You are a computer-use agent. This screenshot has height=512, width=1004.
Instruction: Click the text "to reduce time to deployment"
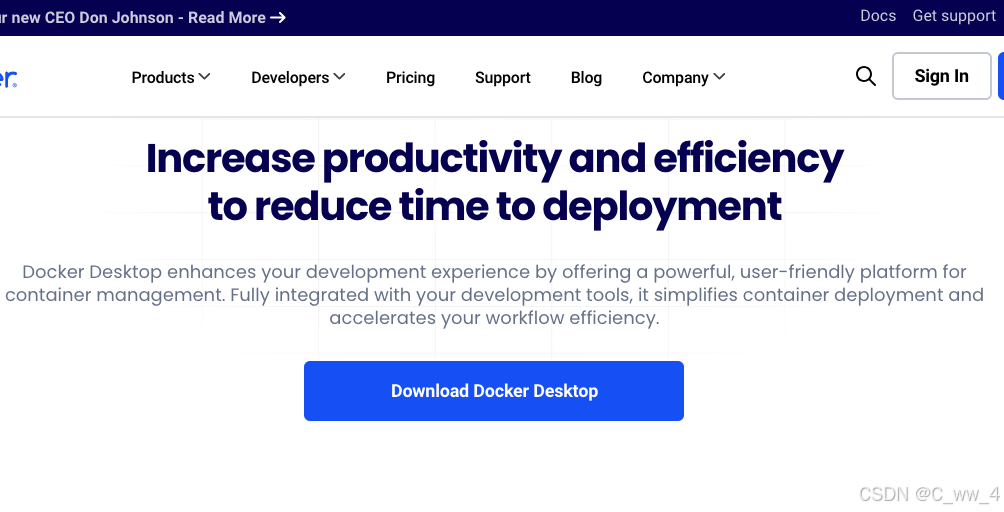tap(495, 206)
